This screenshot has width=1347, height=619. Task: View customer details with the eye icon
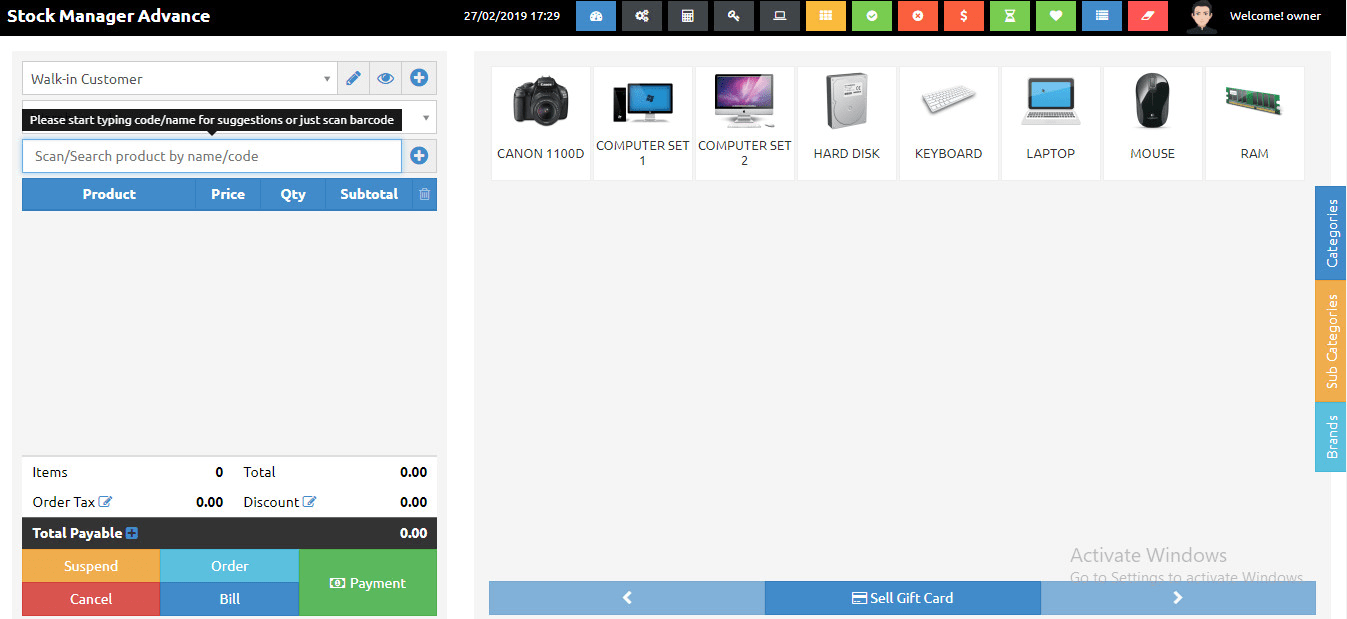point(385,78)
